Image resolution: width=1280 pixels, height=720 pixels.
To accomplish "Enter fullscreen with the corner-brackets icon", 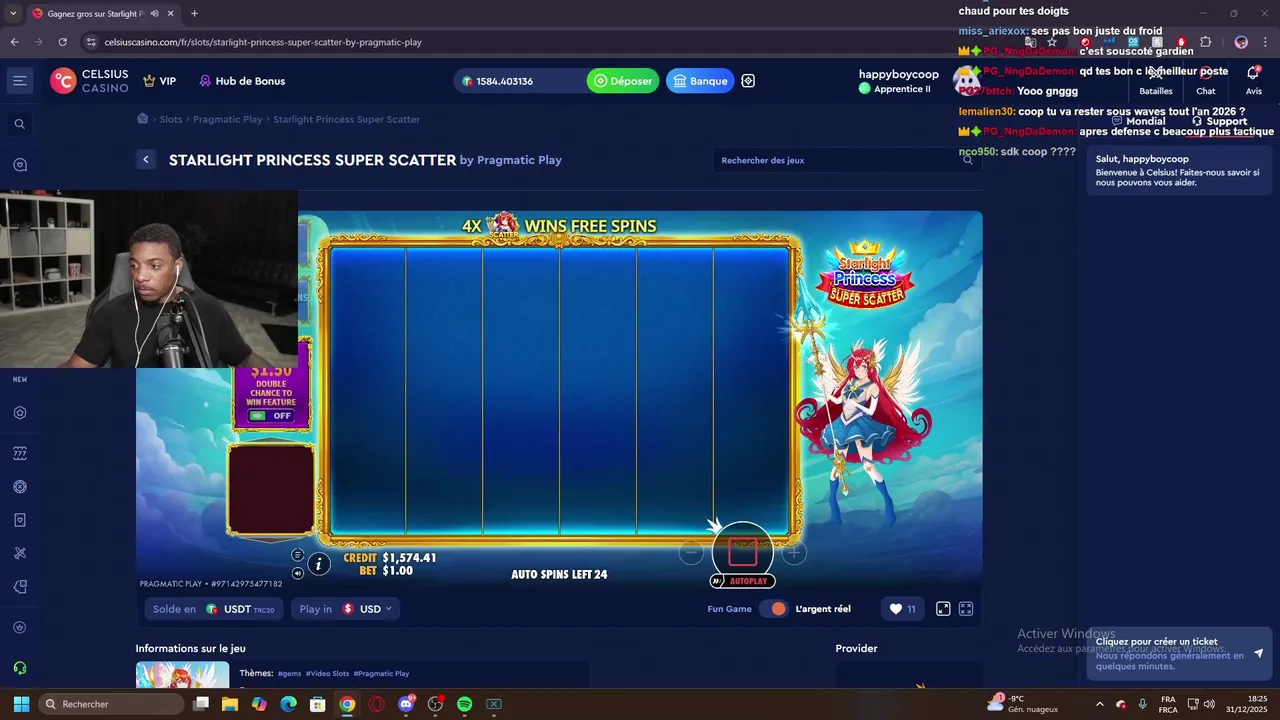I will (966, 609).
